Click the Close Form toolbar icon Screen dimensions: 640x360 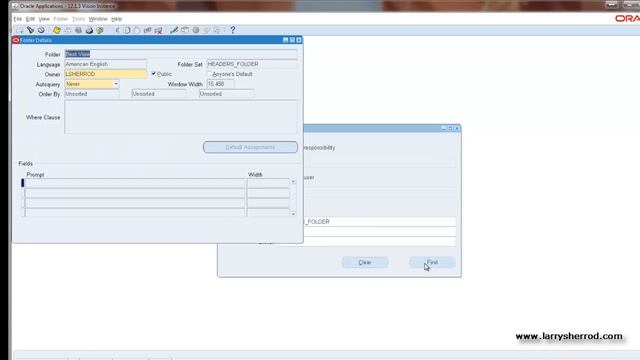click(100, 30)
